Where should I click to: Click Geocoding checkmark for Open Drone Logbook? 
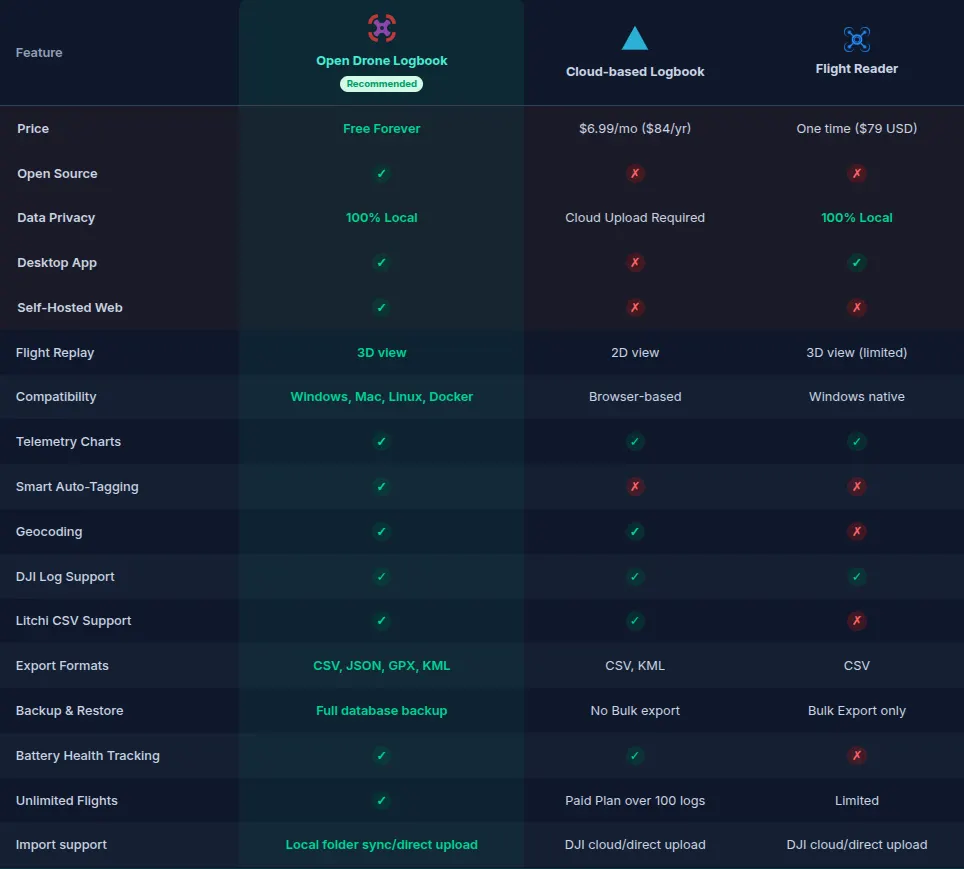[381, 531]
